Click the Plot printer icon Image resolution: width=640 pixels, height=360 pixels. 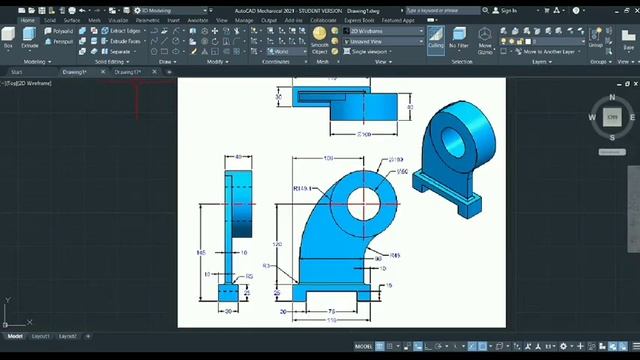point(72,11)
